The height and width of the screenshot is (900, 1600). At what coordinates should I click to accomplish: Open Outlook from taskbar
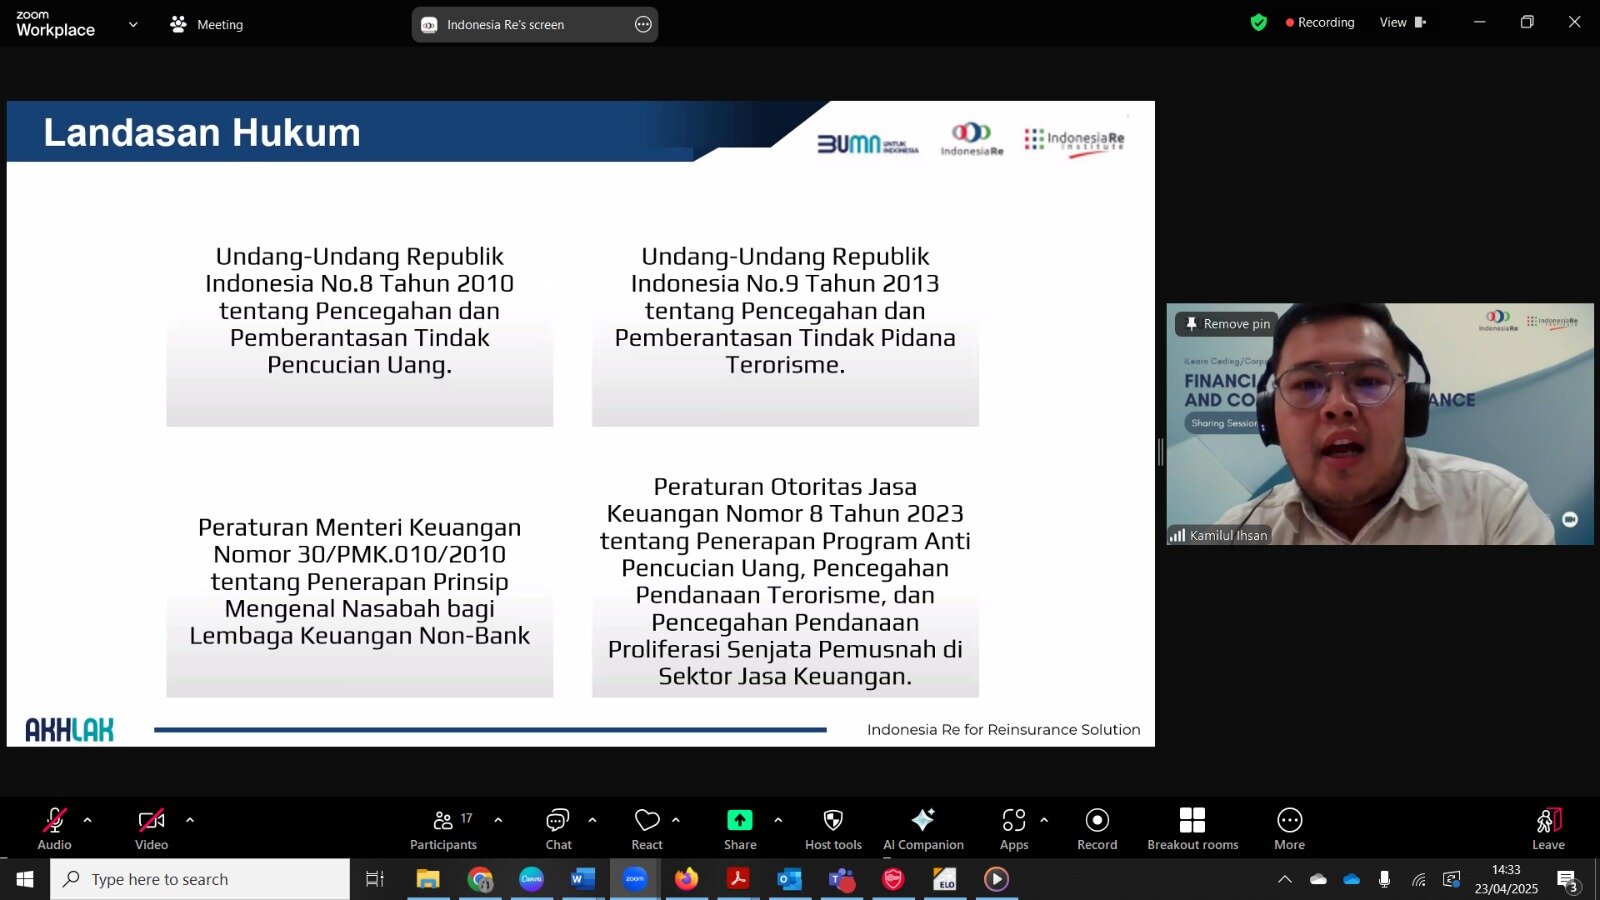790,879
